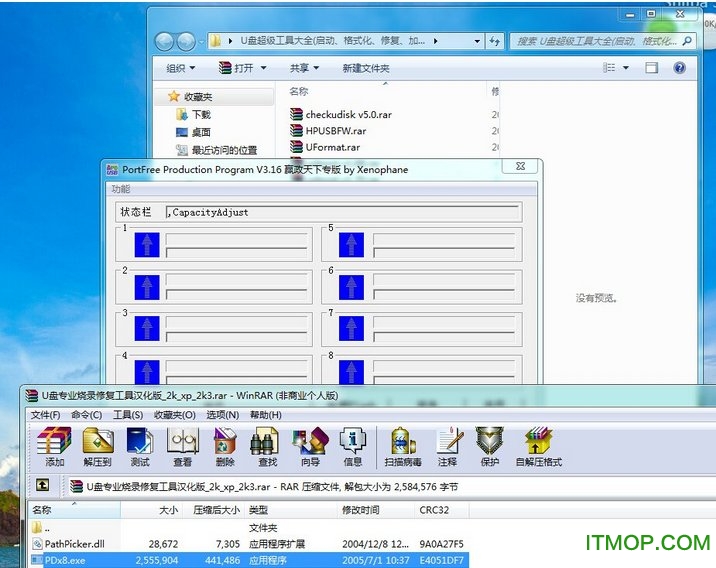Click the Explorer search magnifier icon
Image resolution: width=716 pixels, height=568 pixels.
(686, 41)
